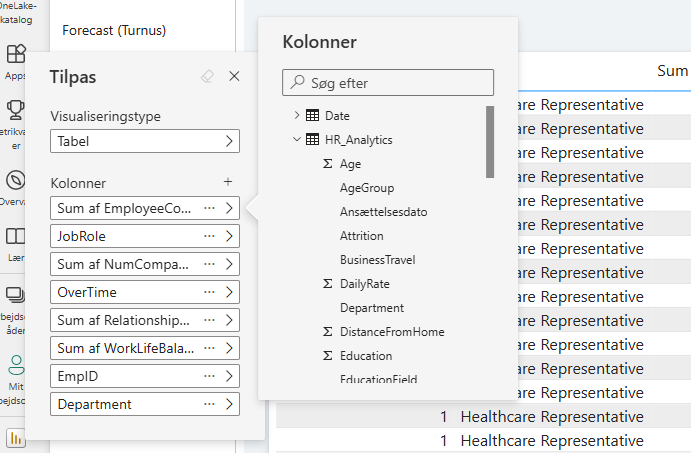Image resolution: width=691 pixels, height=453 pixels.
Task: Collapse the HR_Analytics table
Action: point(297,140)
